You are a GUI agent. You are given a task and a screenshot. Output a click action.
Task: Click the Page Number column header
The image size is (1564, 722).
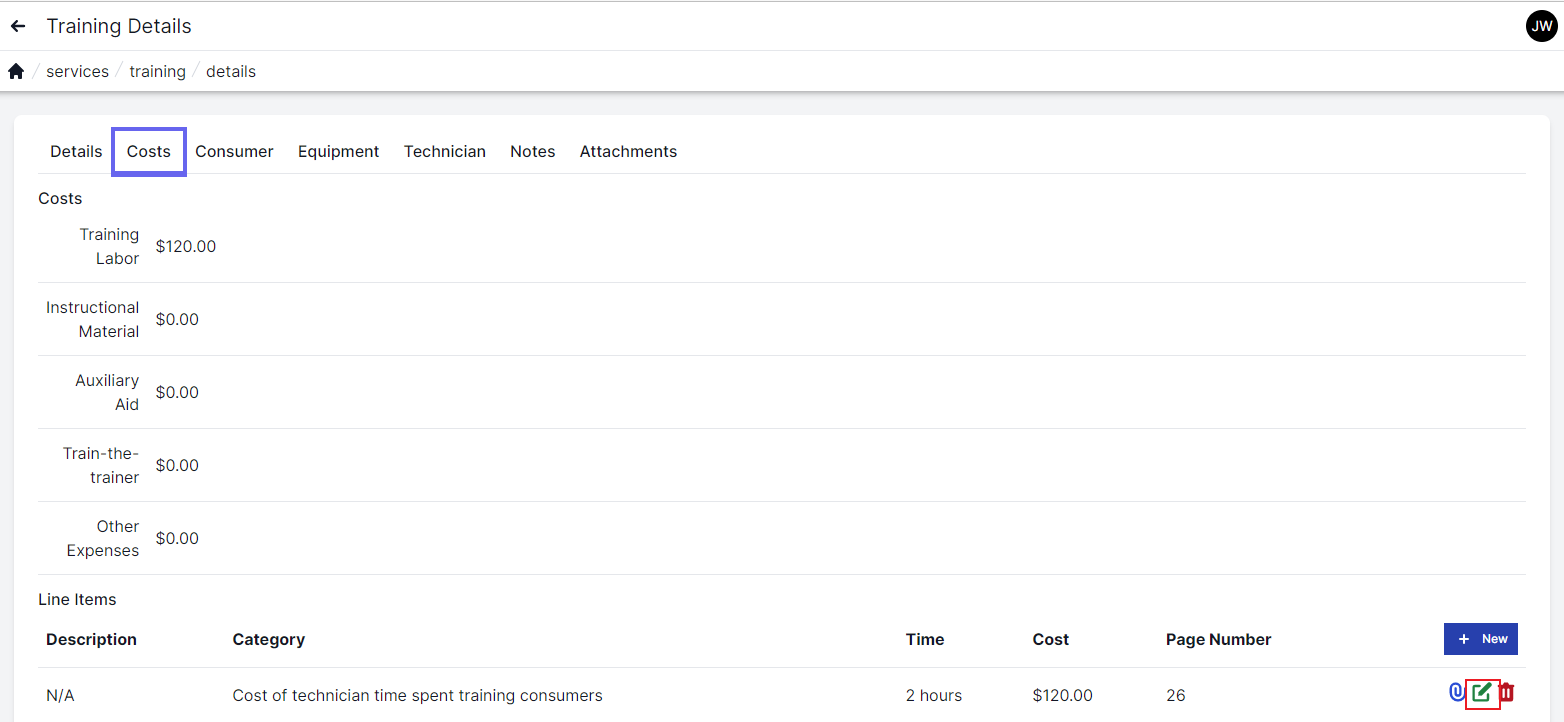(x=1218, y=640)
